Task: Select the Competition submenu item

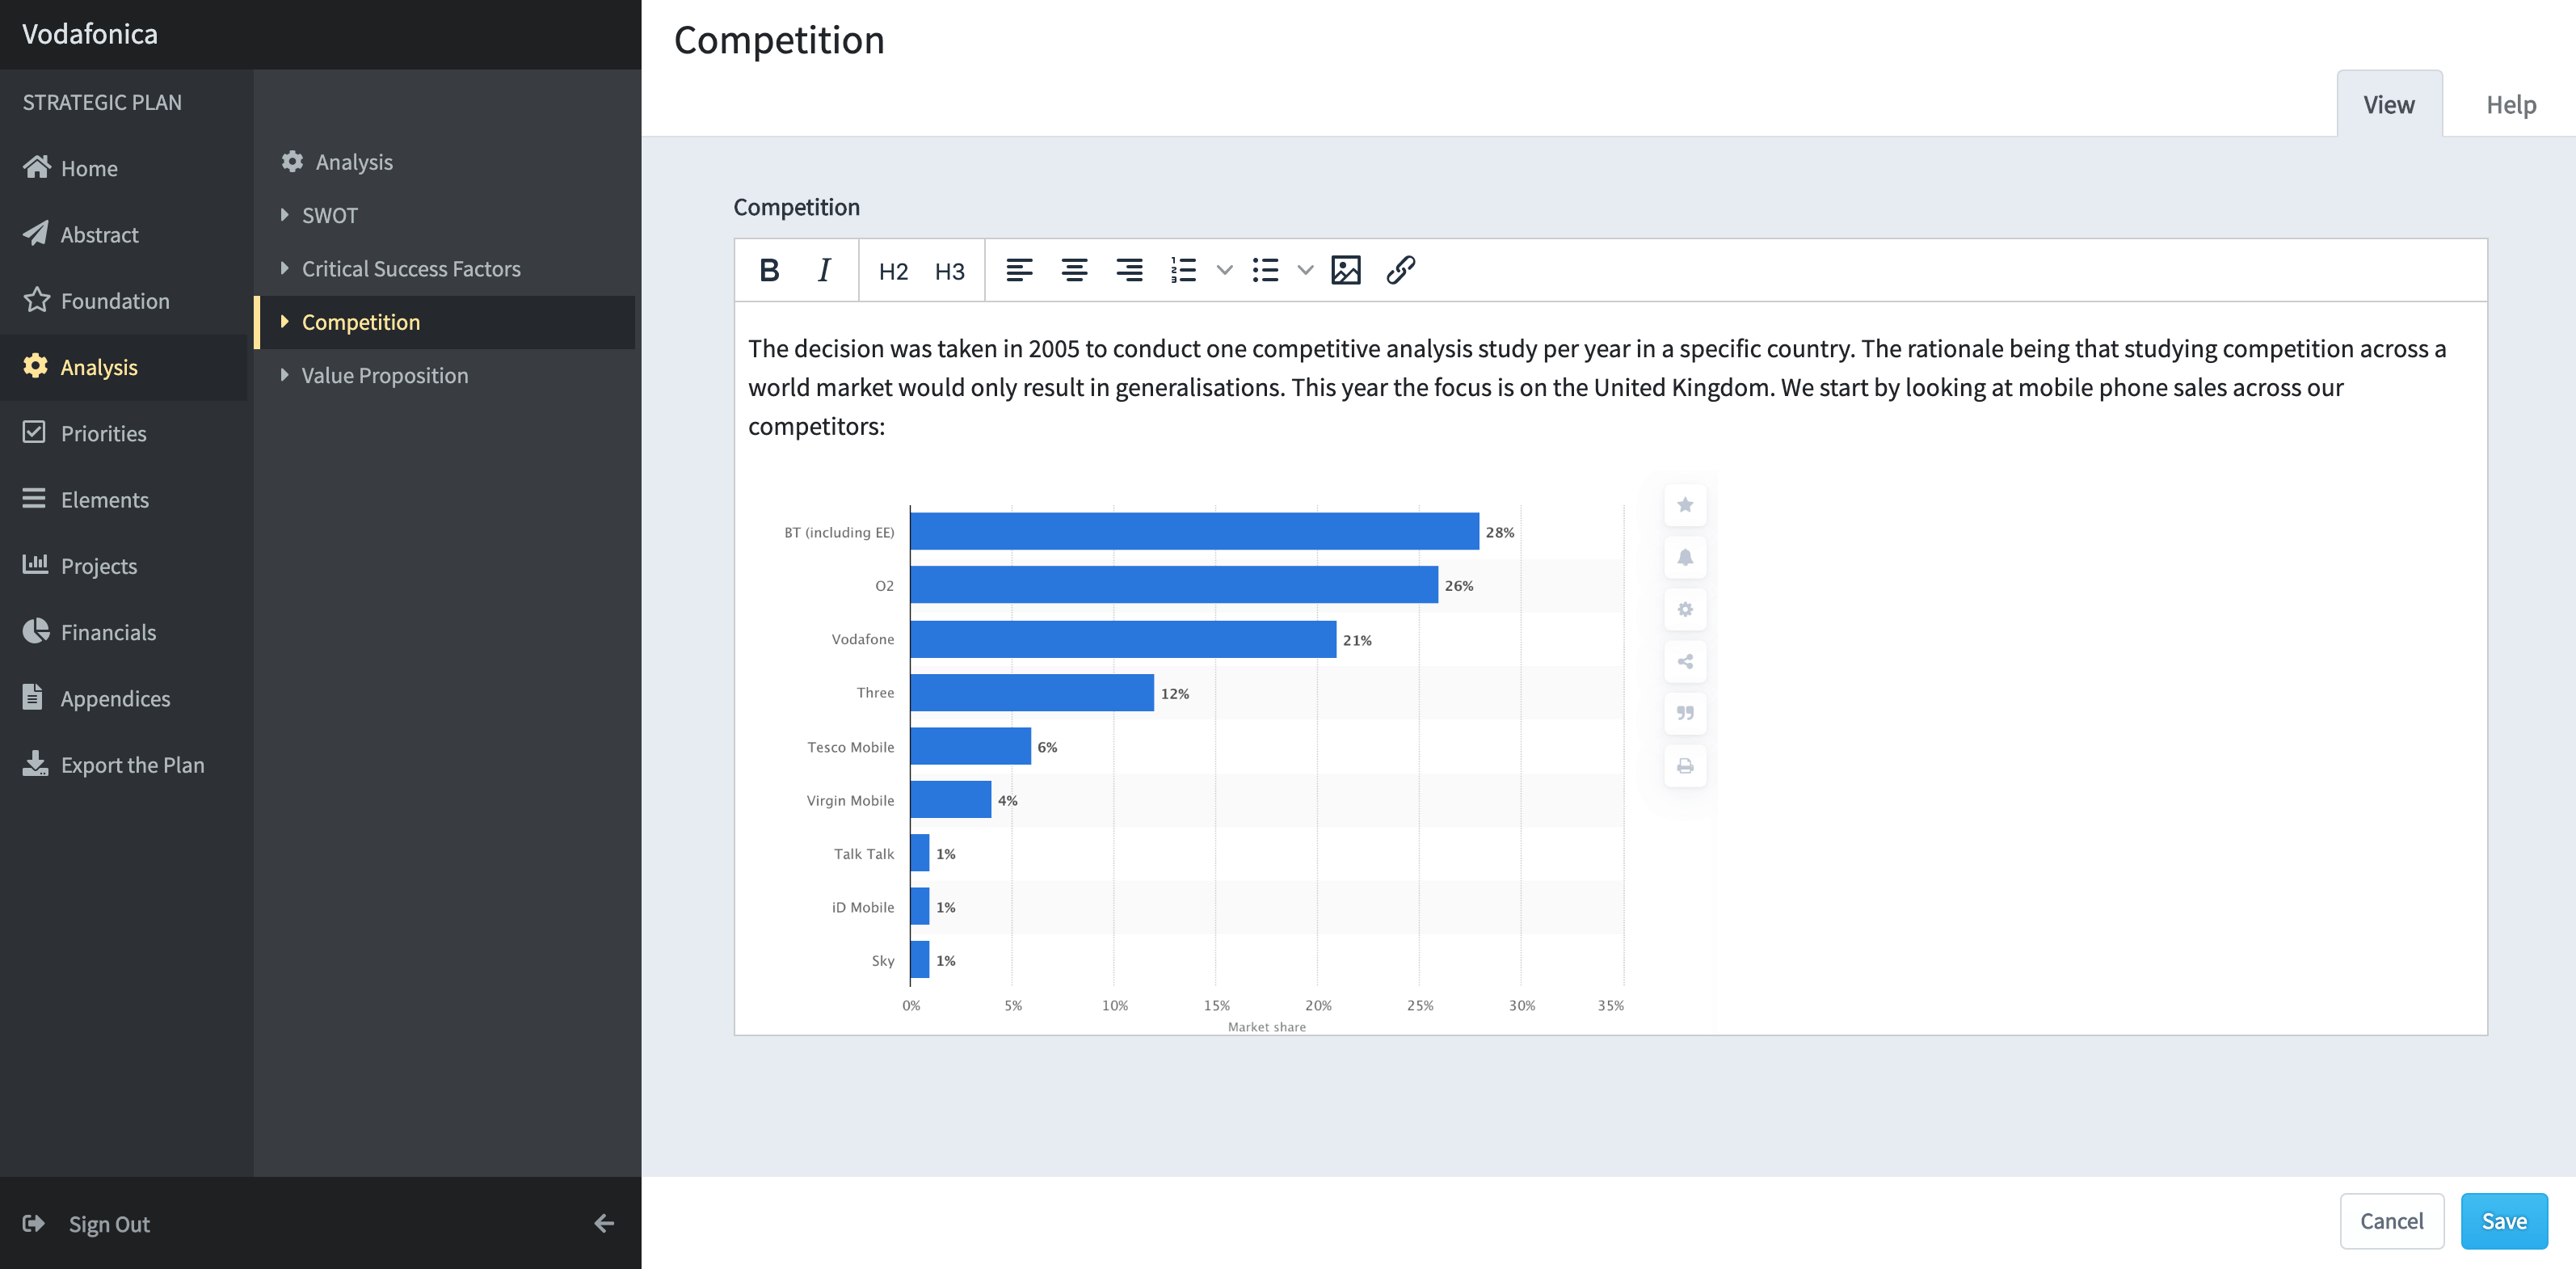Action: (445, 322)
